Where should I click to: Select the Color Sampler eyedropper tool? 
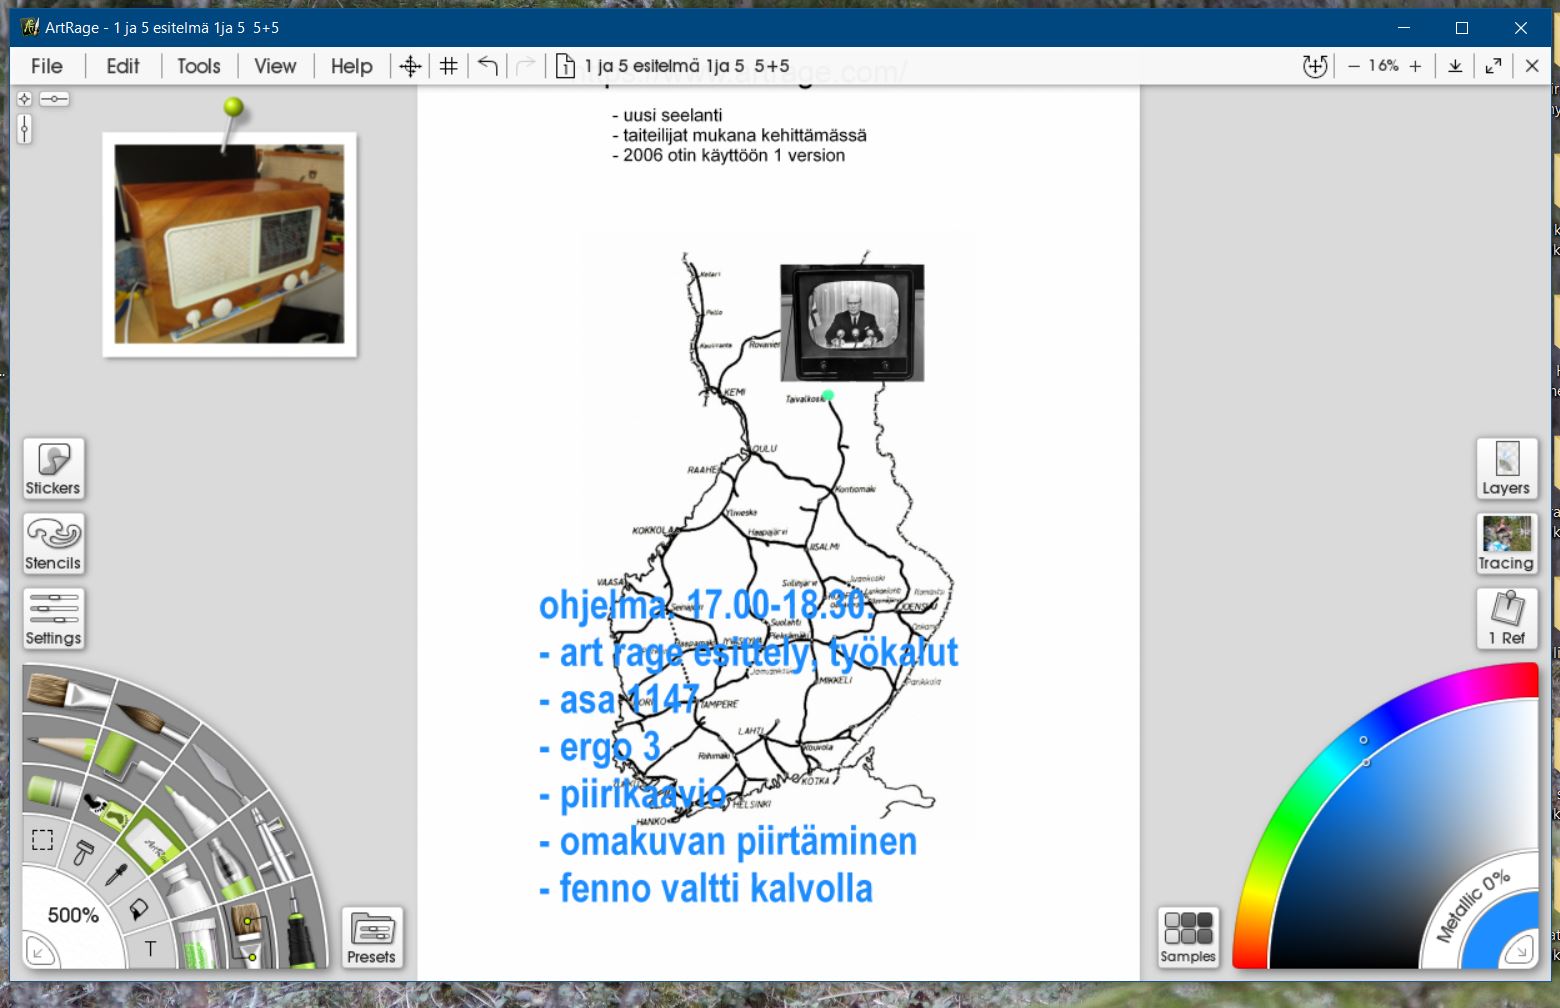point(116,876)
